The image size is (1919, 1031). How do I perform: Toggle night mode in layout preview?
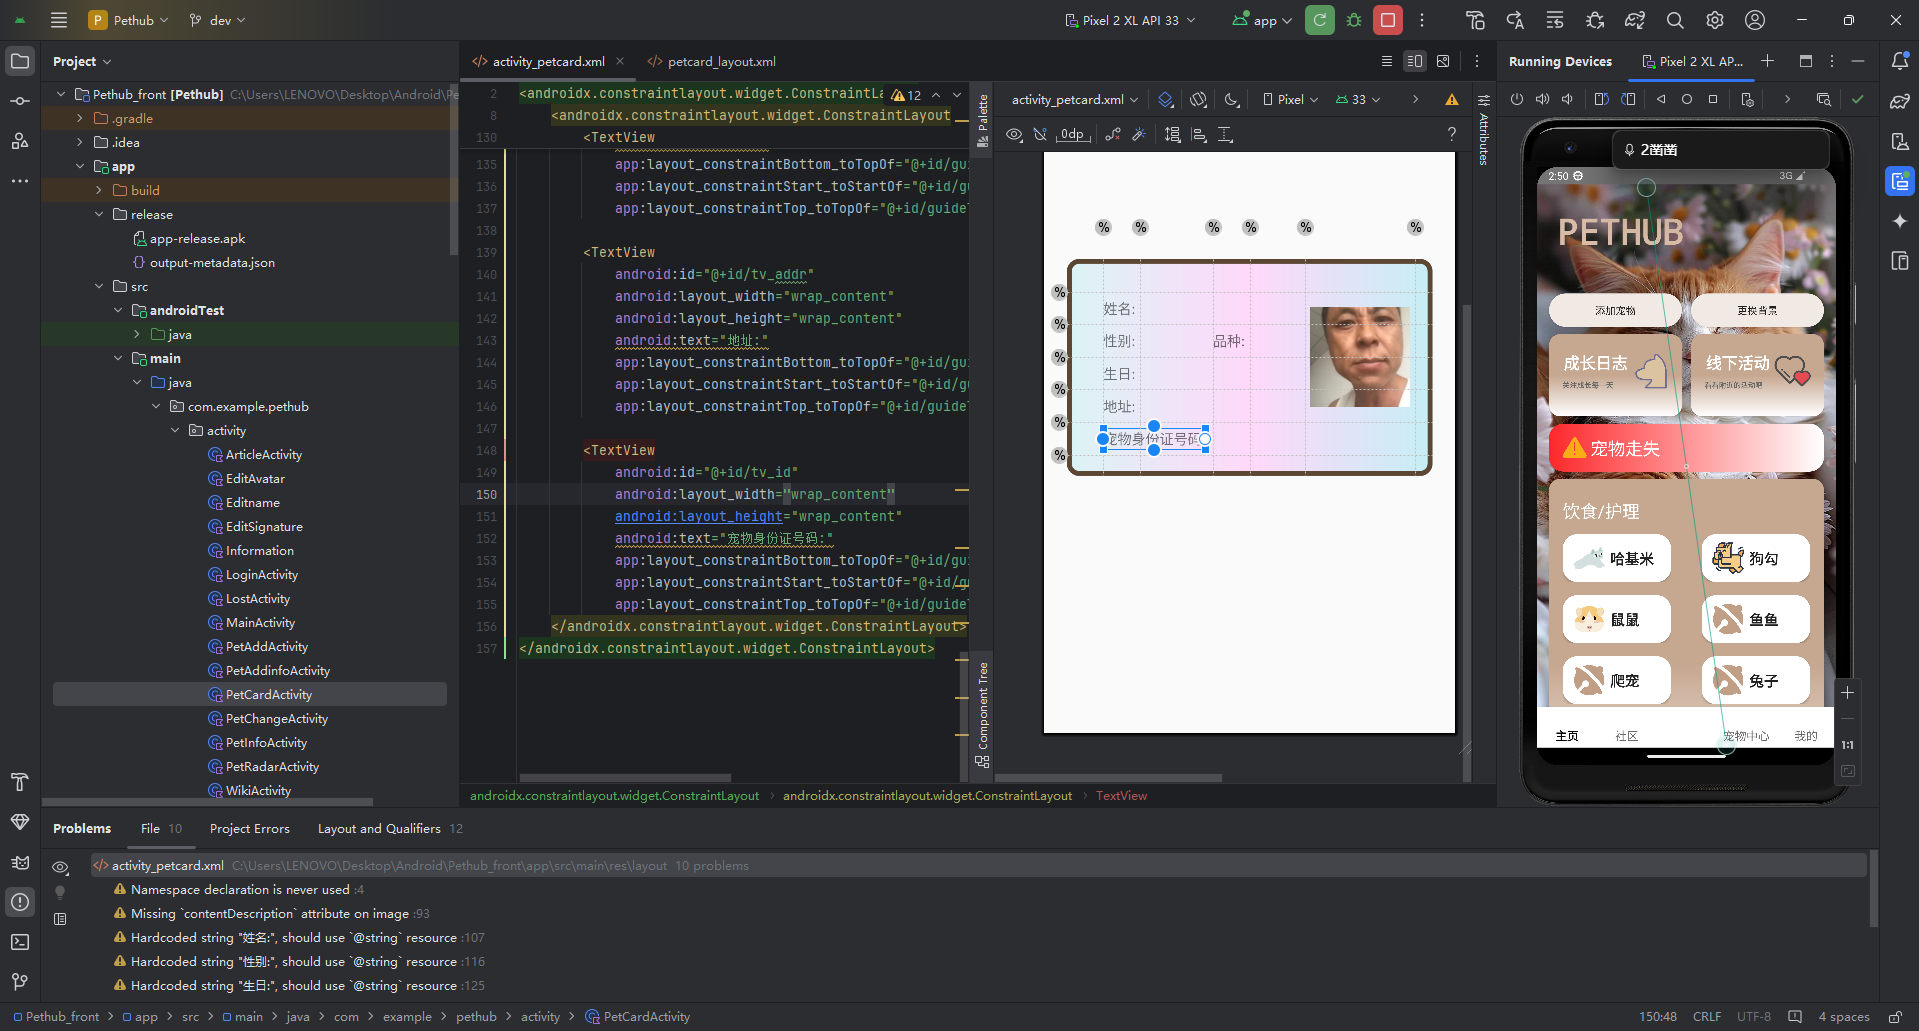coord(1232,99)
